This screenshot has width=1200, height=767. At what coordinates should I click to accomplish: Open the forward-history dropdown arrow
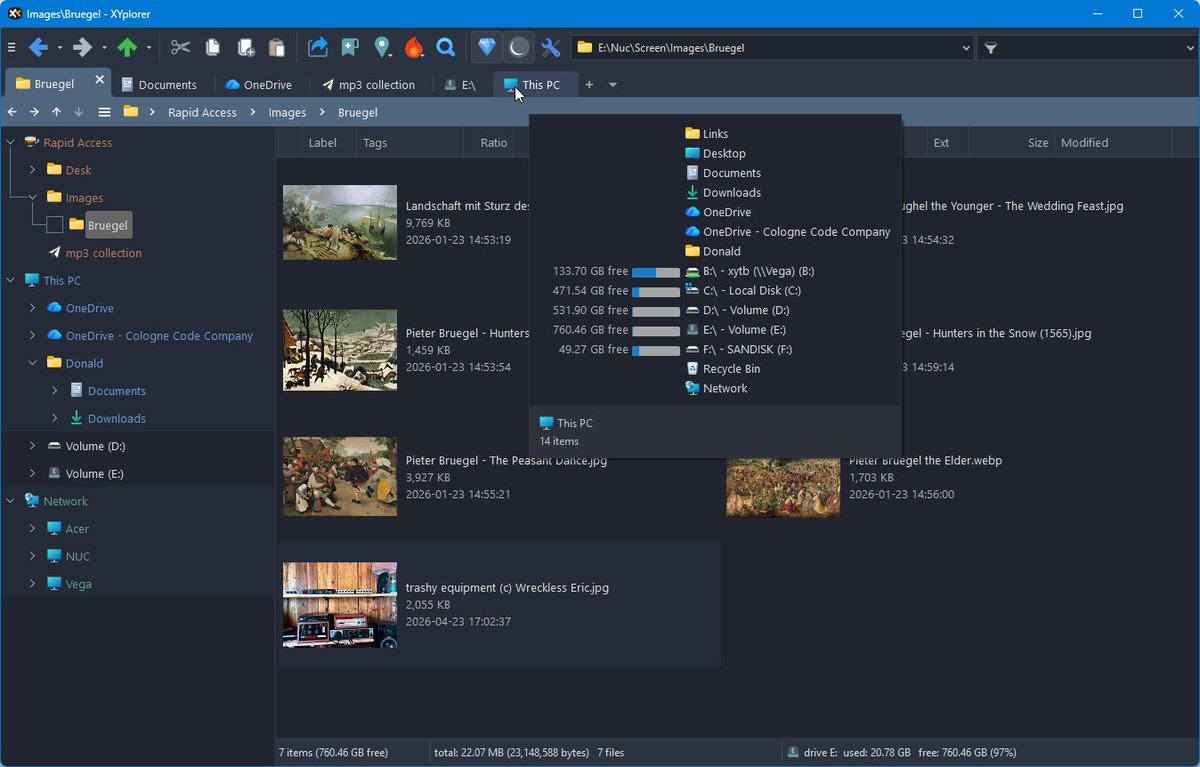104,47
